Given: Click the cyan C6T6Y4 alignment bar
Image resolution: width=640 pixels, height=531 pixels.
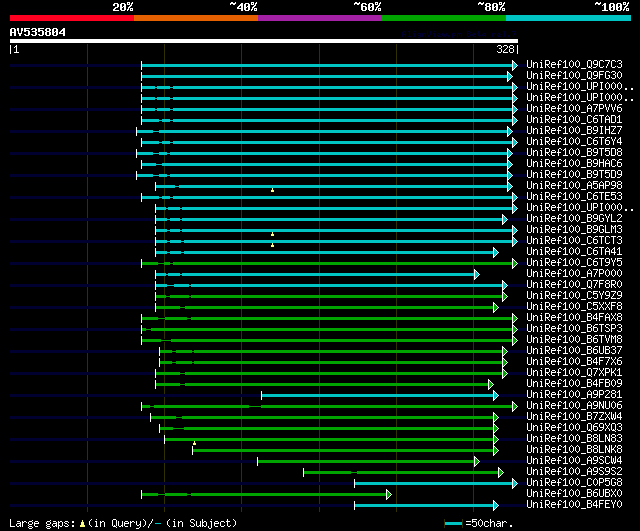Looking at the screenshot, I should [x=327, y=142].
